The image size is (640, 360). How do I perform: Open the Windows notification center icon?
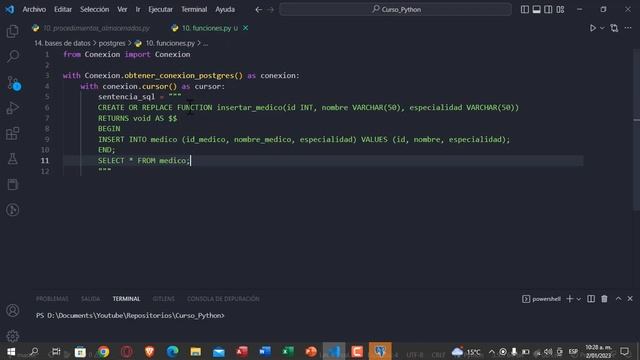624,351
